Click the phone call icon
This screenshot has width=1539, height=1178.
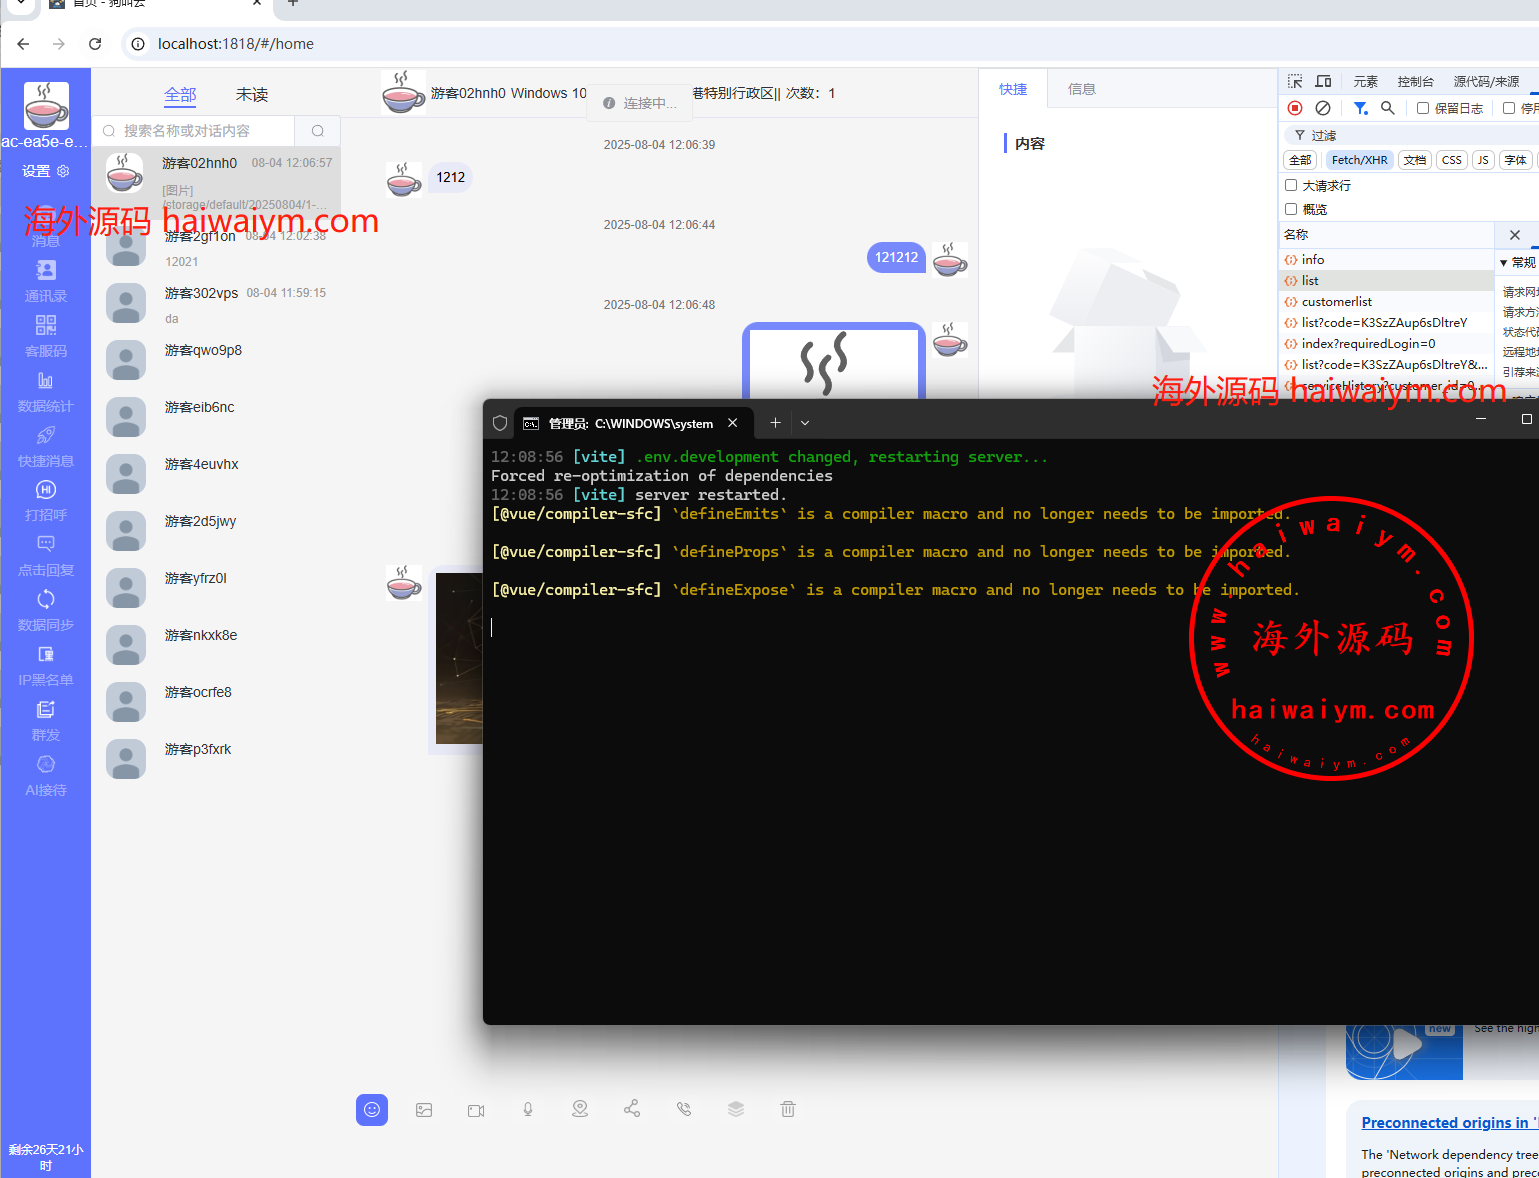[x=684, y=1109]
